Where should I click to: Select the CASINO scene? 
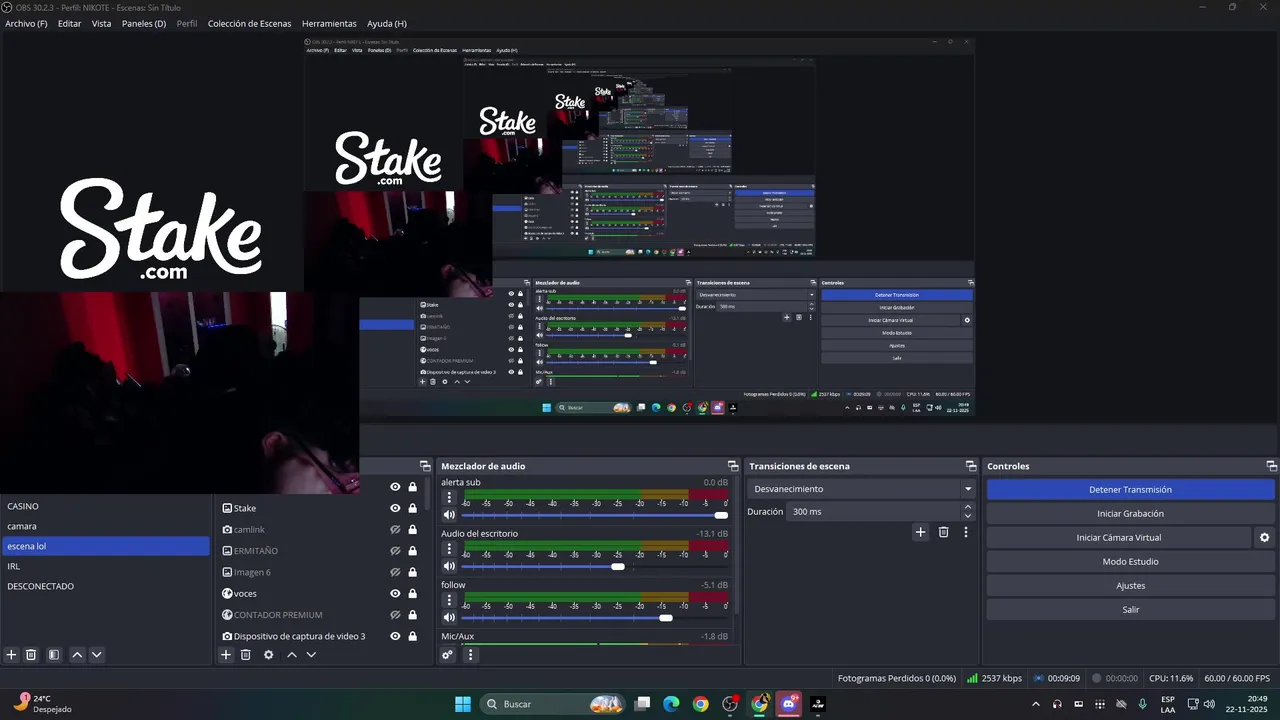tap(105, 506)
